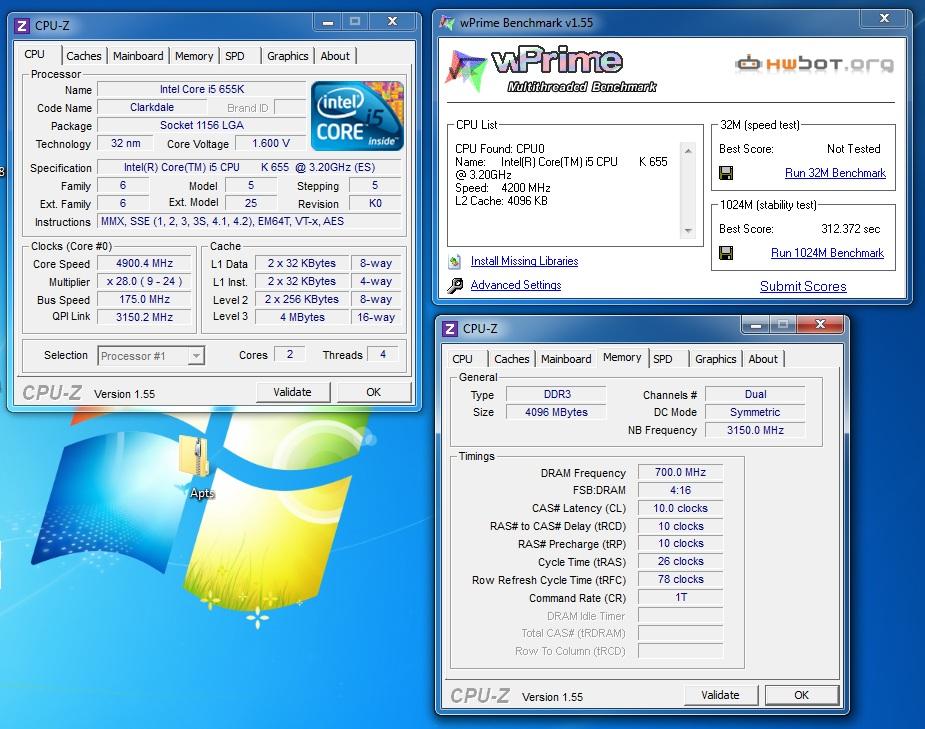This screenshot has width=925, height=729.
Task: Open Submit Scores link
Action: coord(803,287)
